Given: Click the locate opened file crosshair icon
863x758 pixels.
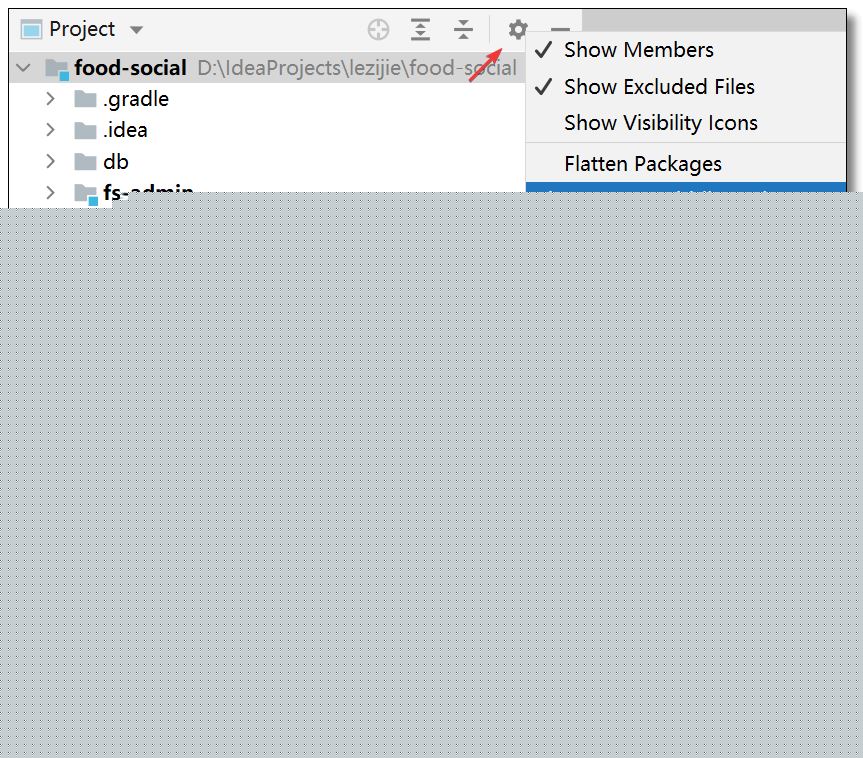Looking at the screenshot, I should click(x=378, y=30).
